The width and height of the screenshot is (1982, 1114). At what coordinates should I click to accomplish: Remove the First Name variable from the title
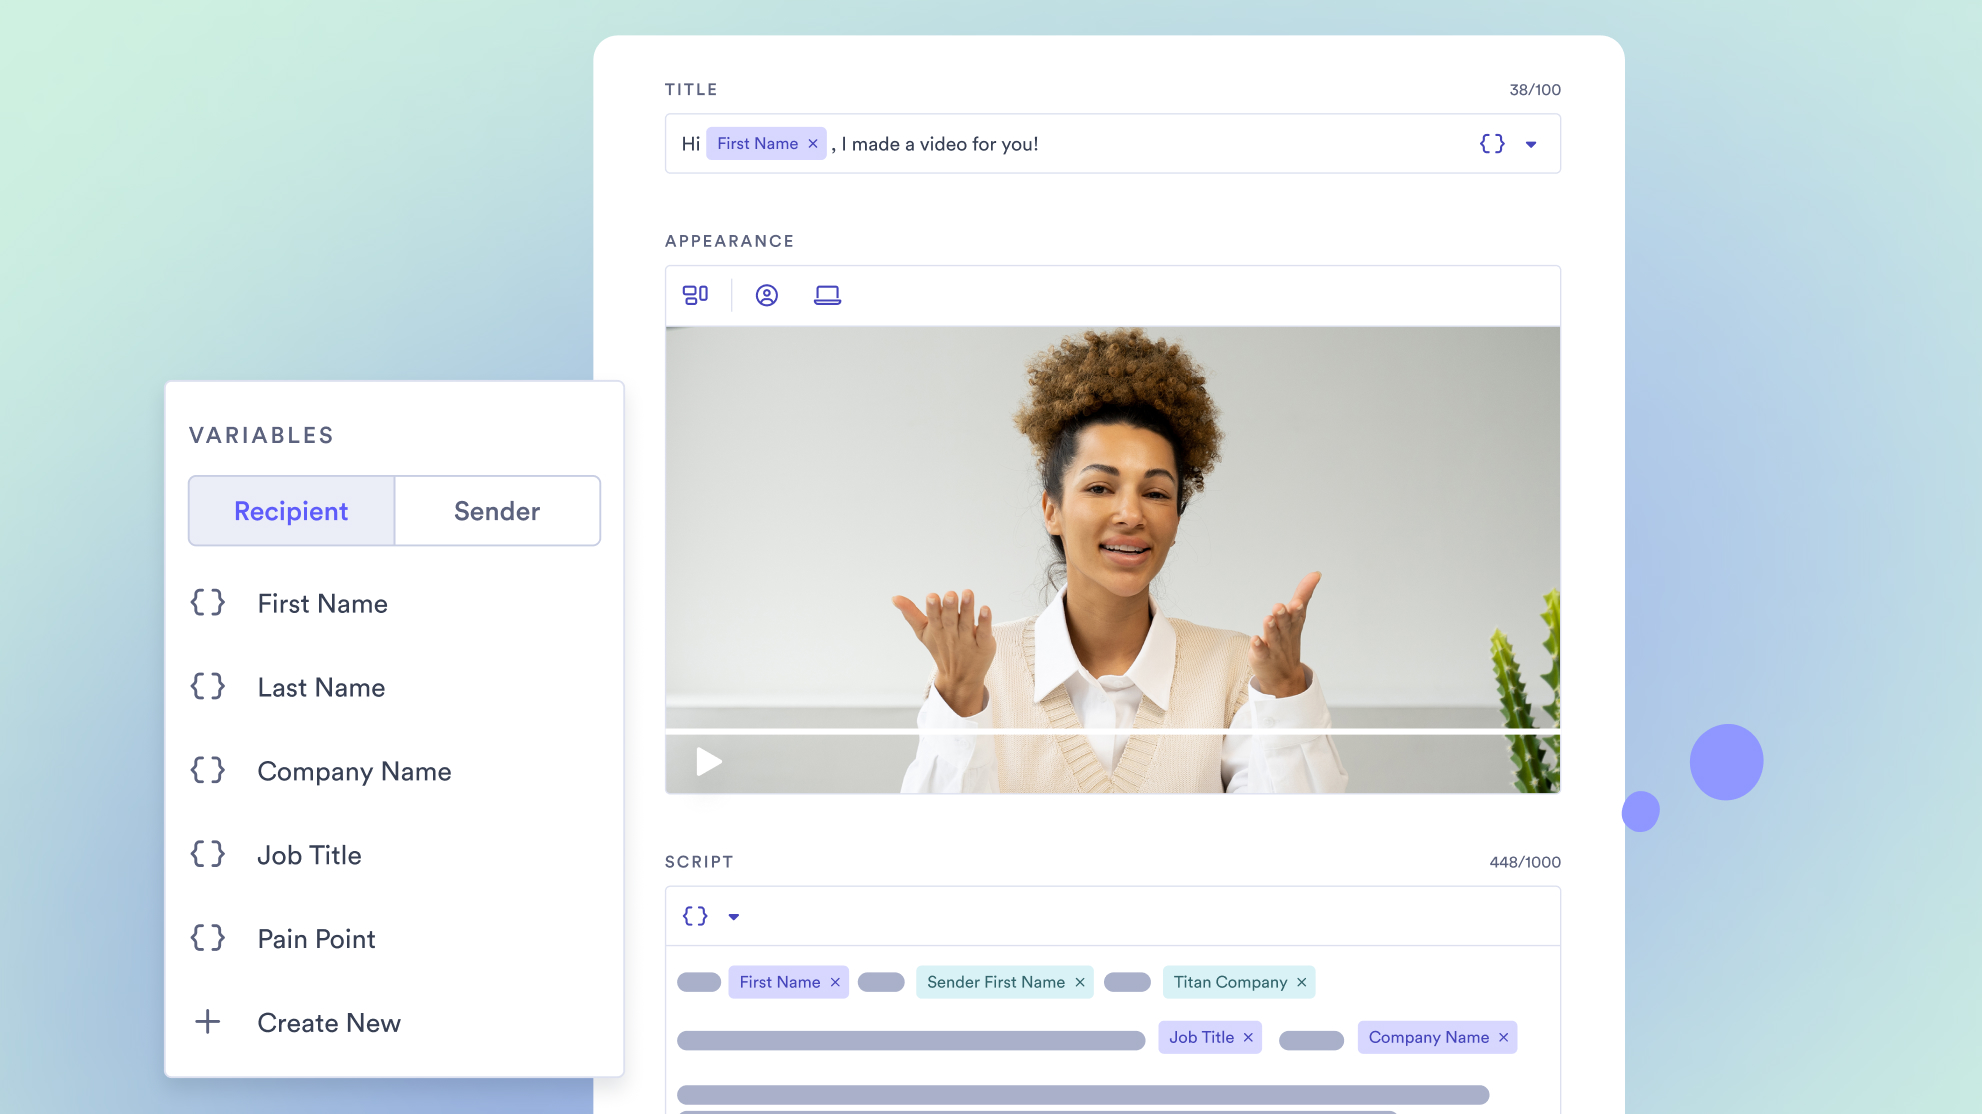[812, 143]
